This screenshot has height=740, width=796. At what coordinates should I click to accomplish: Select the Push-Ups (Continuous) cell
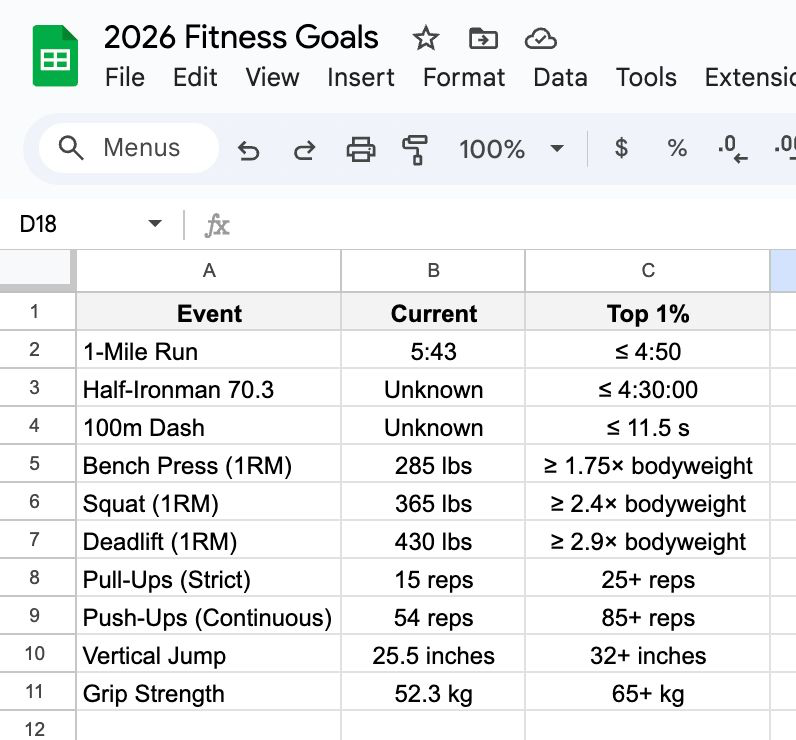pos(209,616)
